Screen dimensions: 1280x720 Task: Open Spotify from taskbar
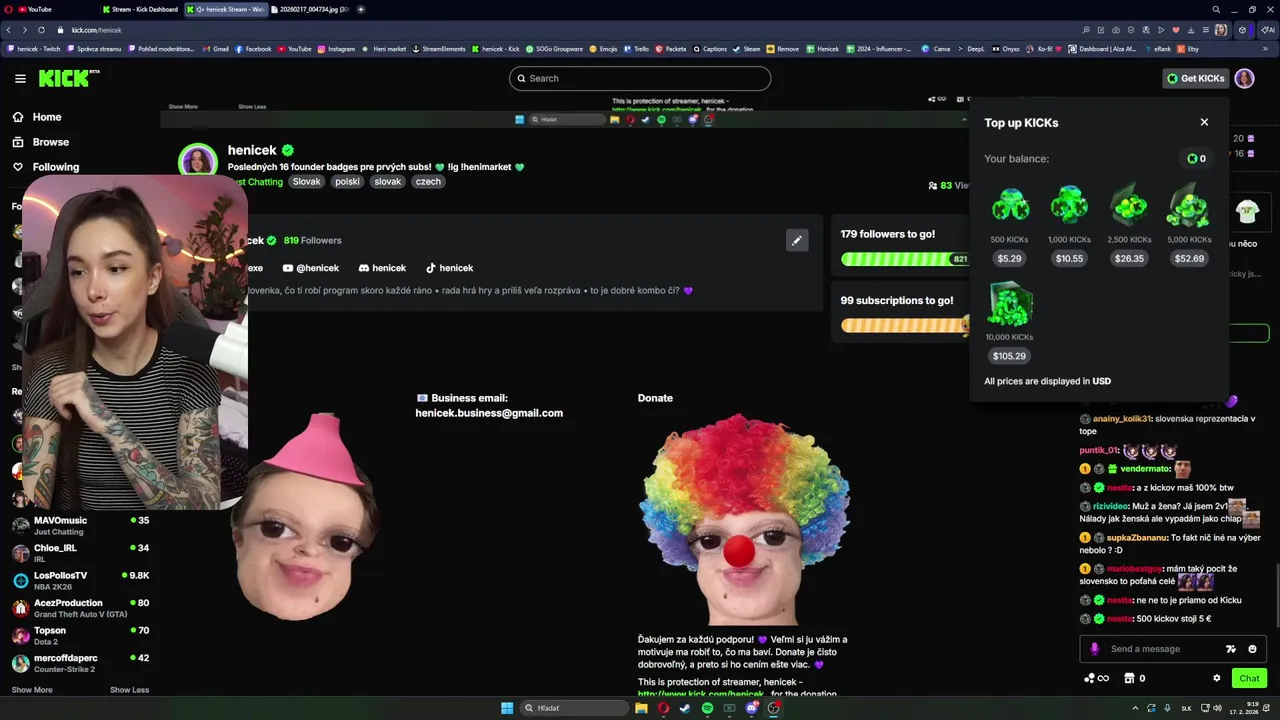[707, 708]
